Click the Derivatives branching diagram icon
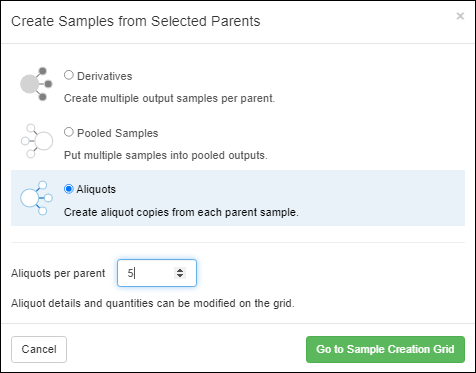Screen dimensions: 476x373 click(36, 84)
